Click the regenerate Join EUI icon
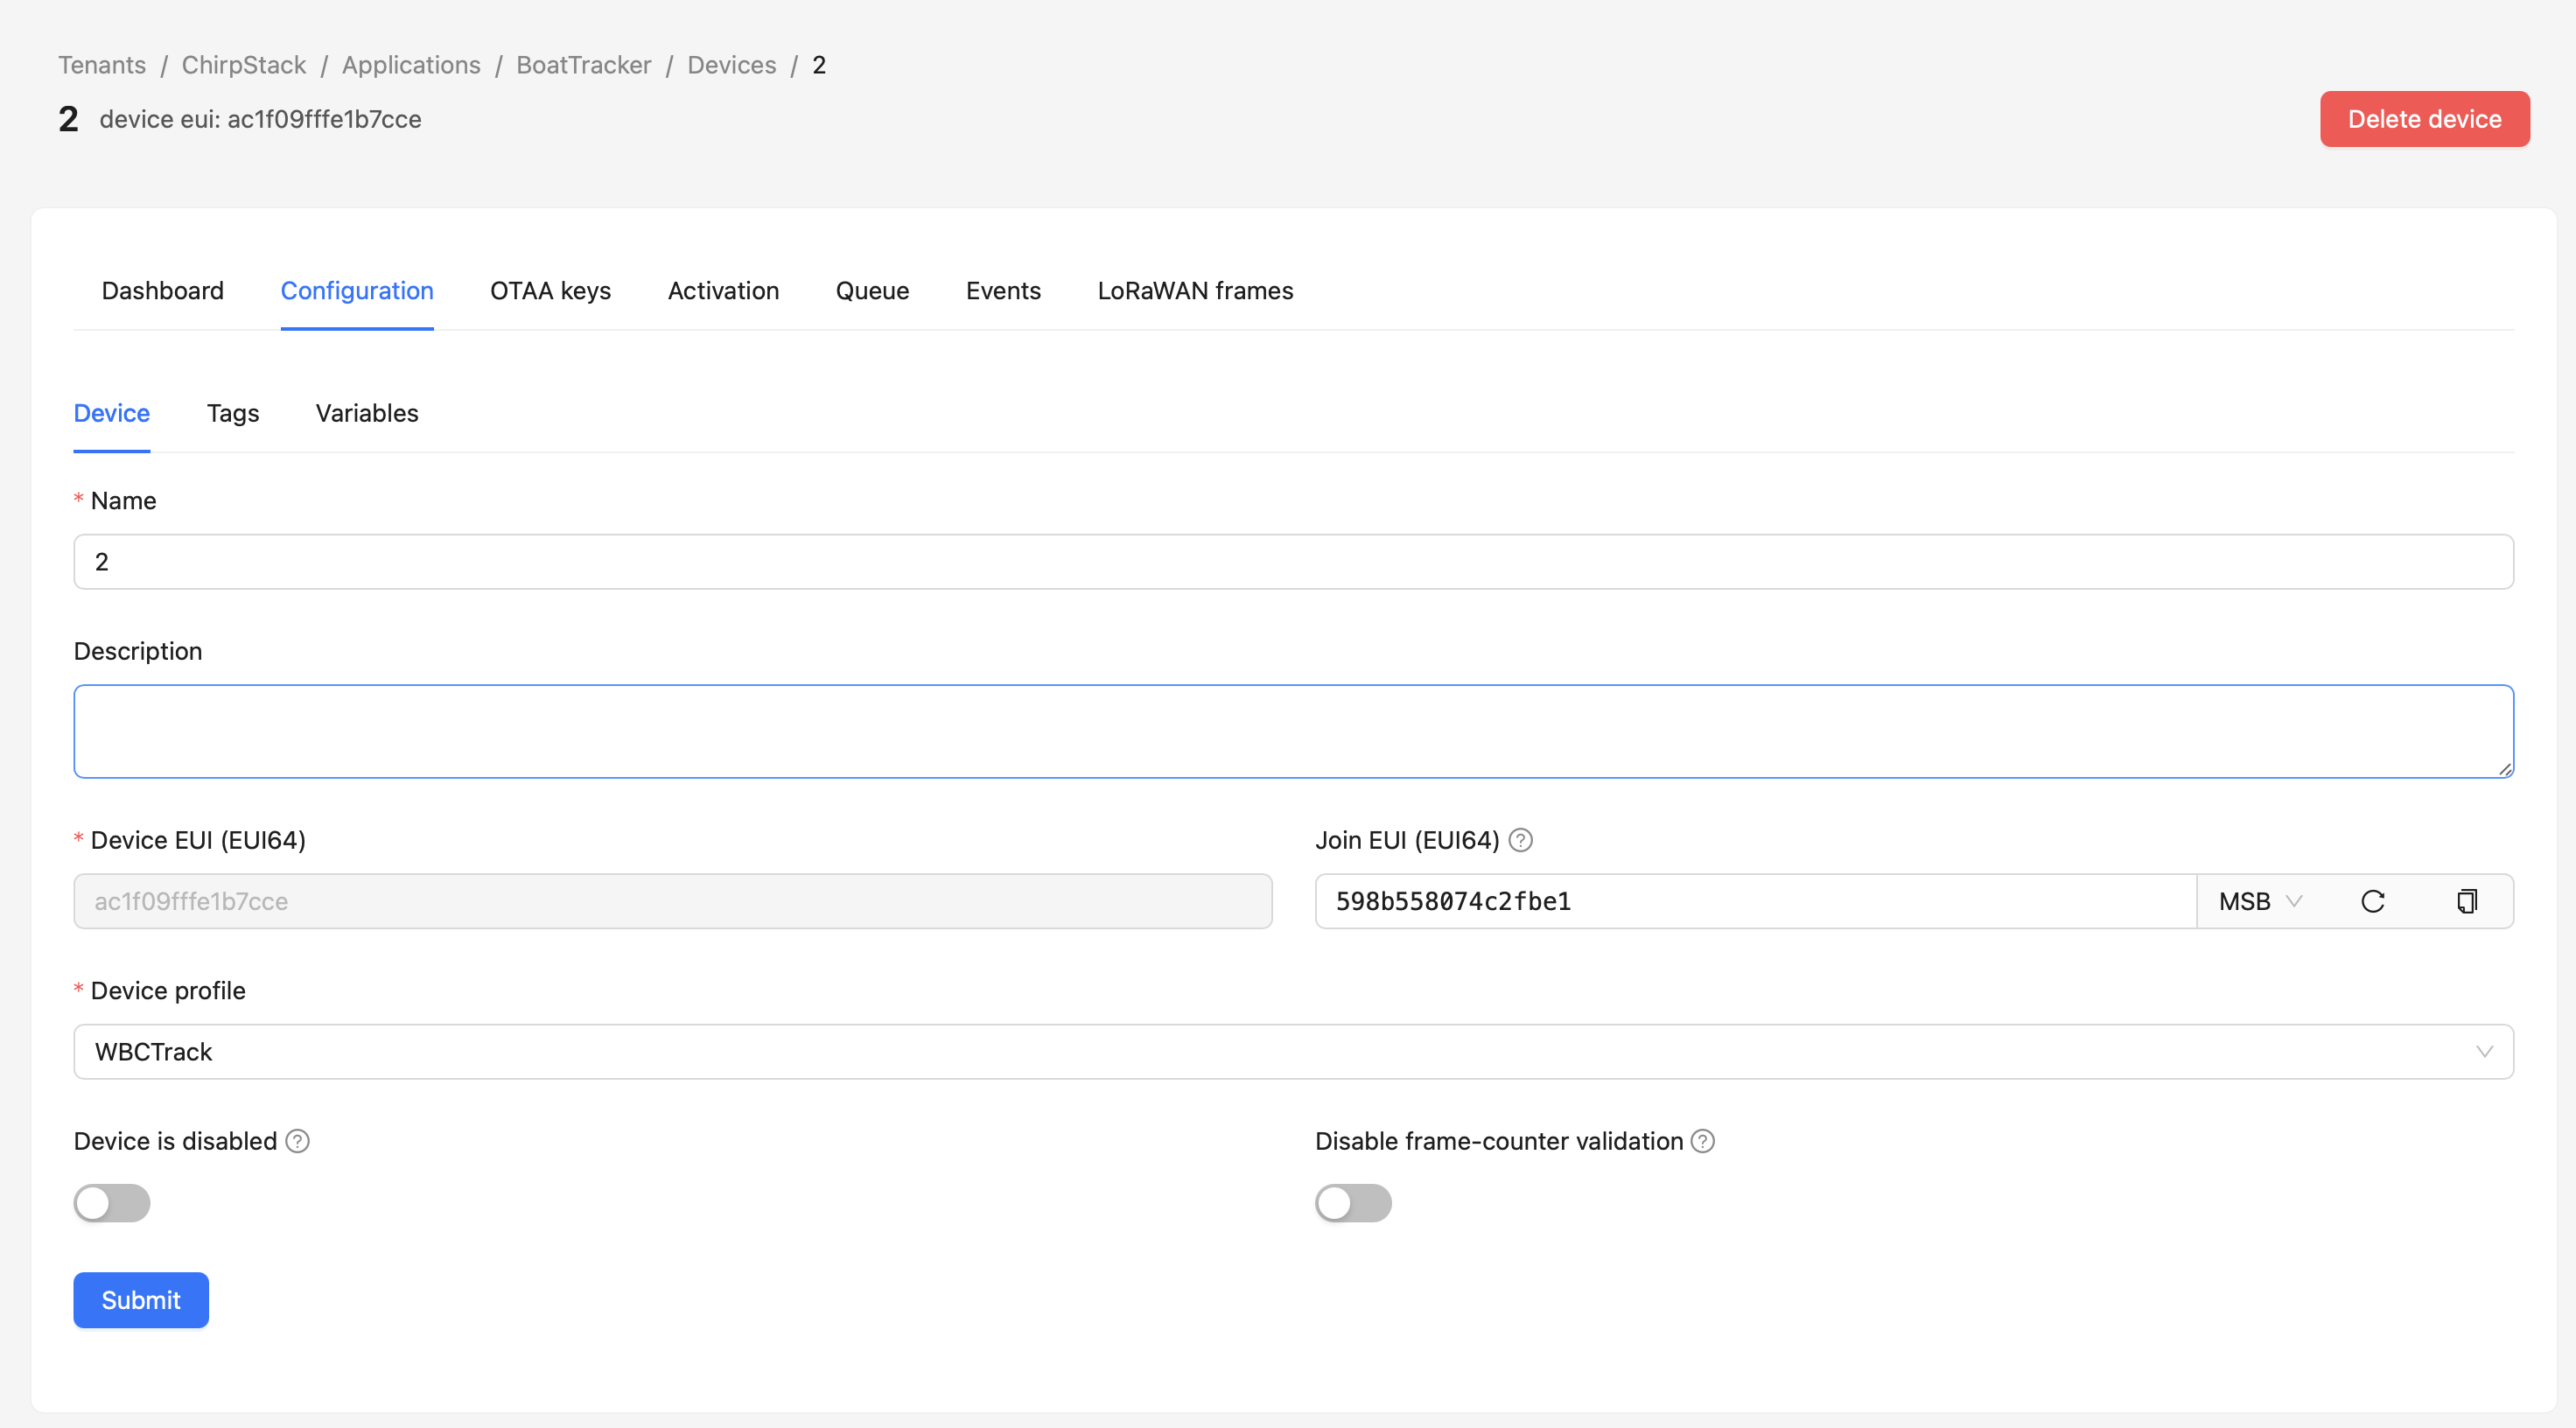The width and height of the screenshot is (2576, 1428). [x=2372, y=901]
